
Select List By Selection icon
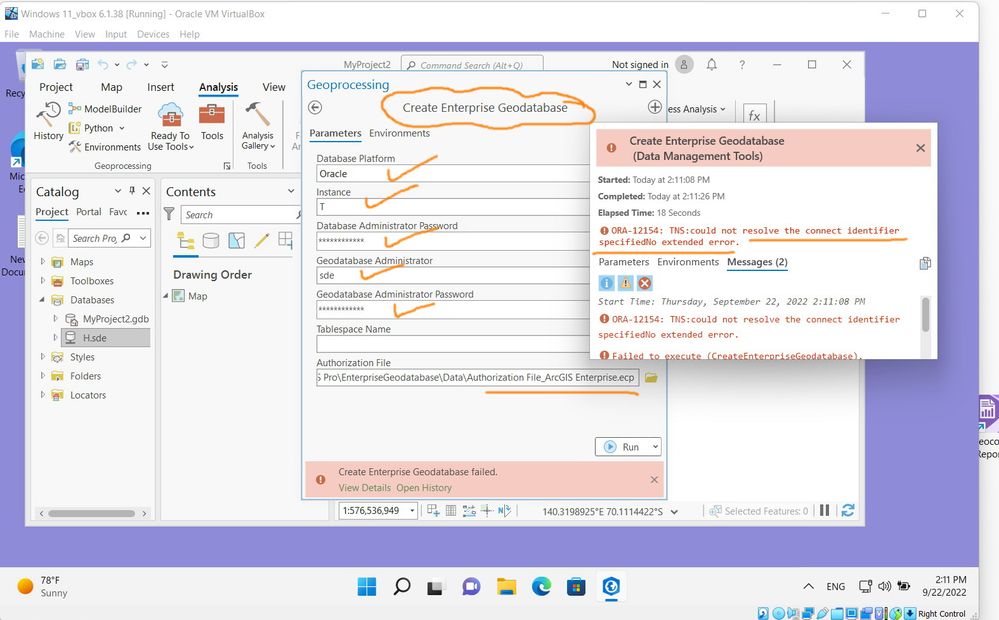[x=236, y=241]
